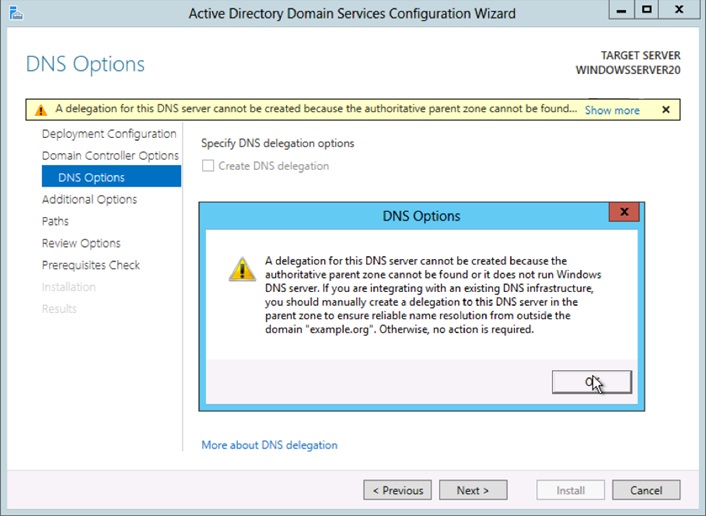Screen dimensions: 706x516
Task: Open More about DNS delegation link
Action: coord(269,445)
